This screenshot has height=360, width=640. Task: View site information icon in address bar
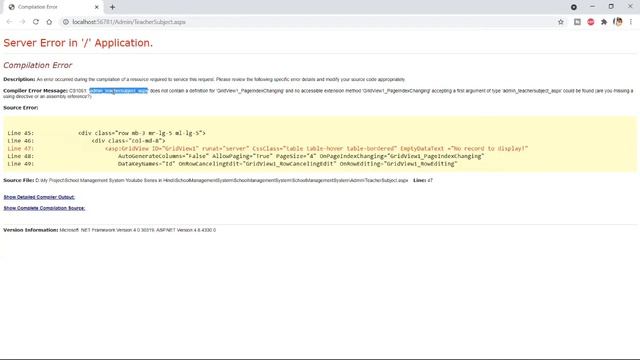65,22
